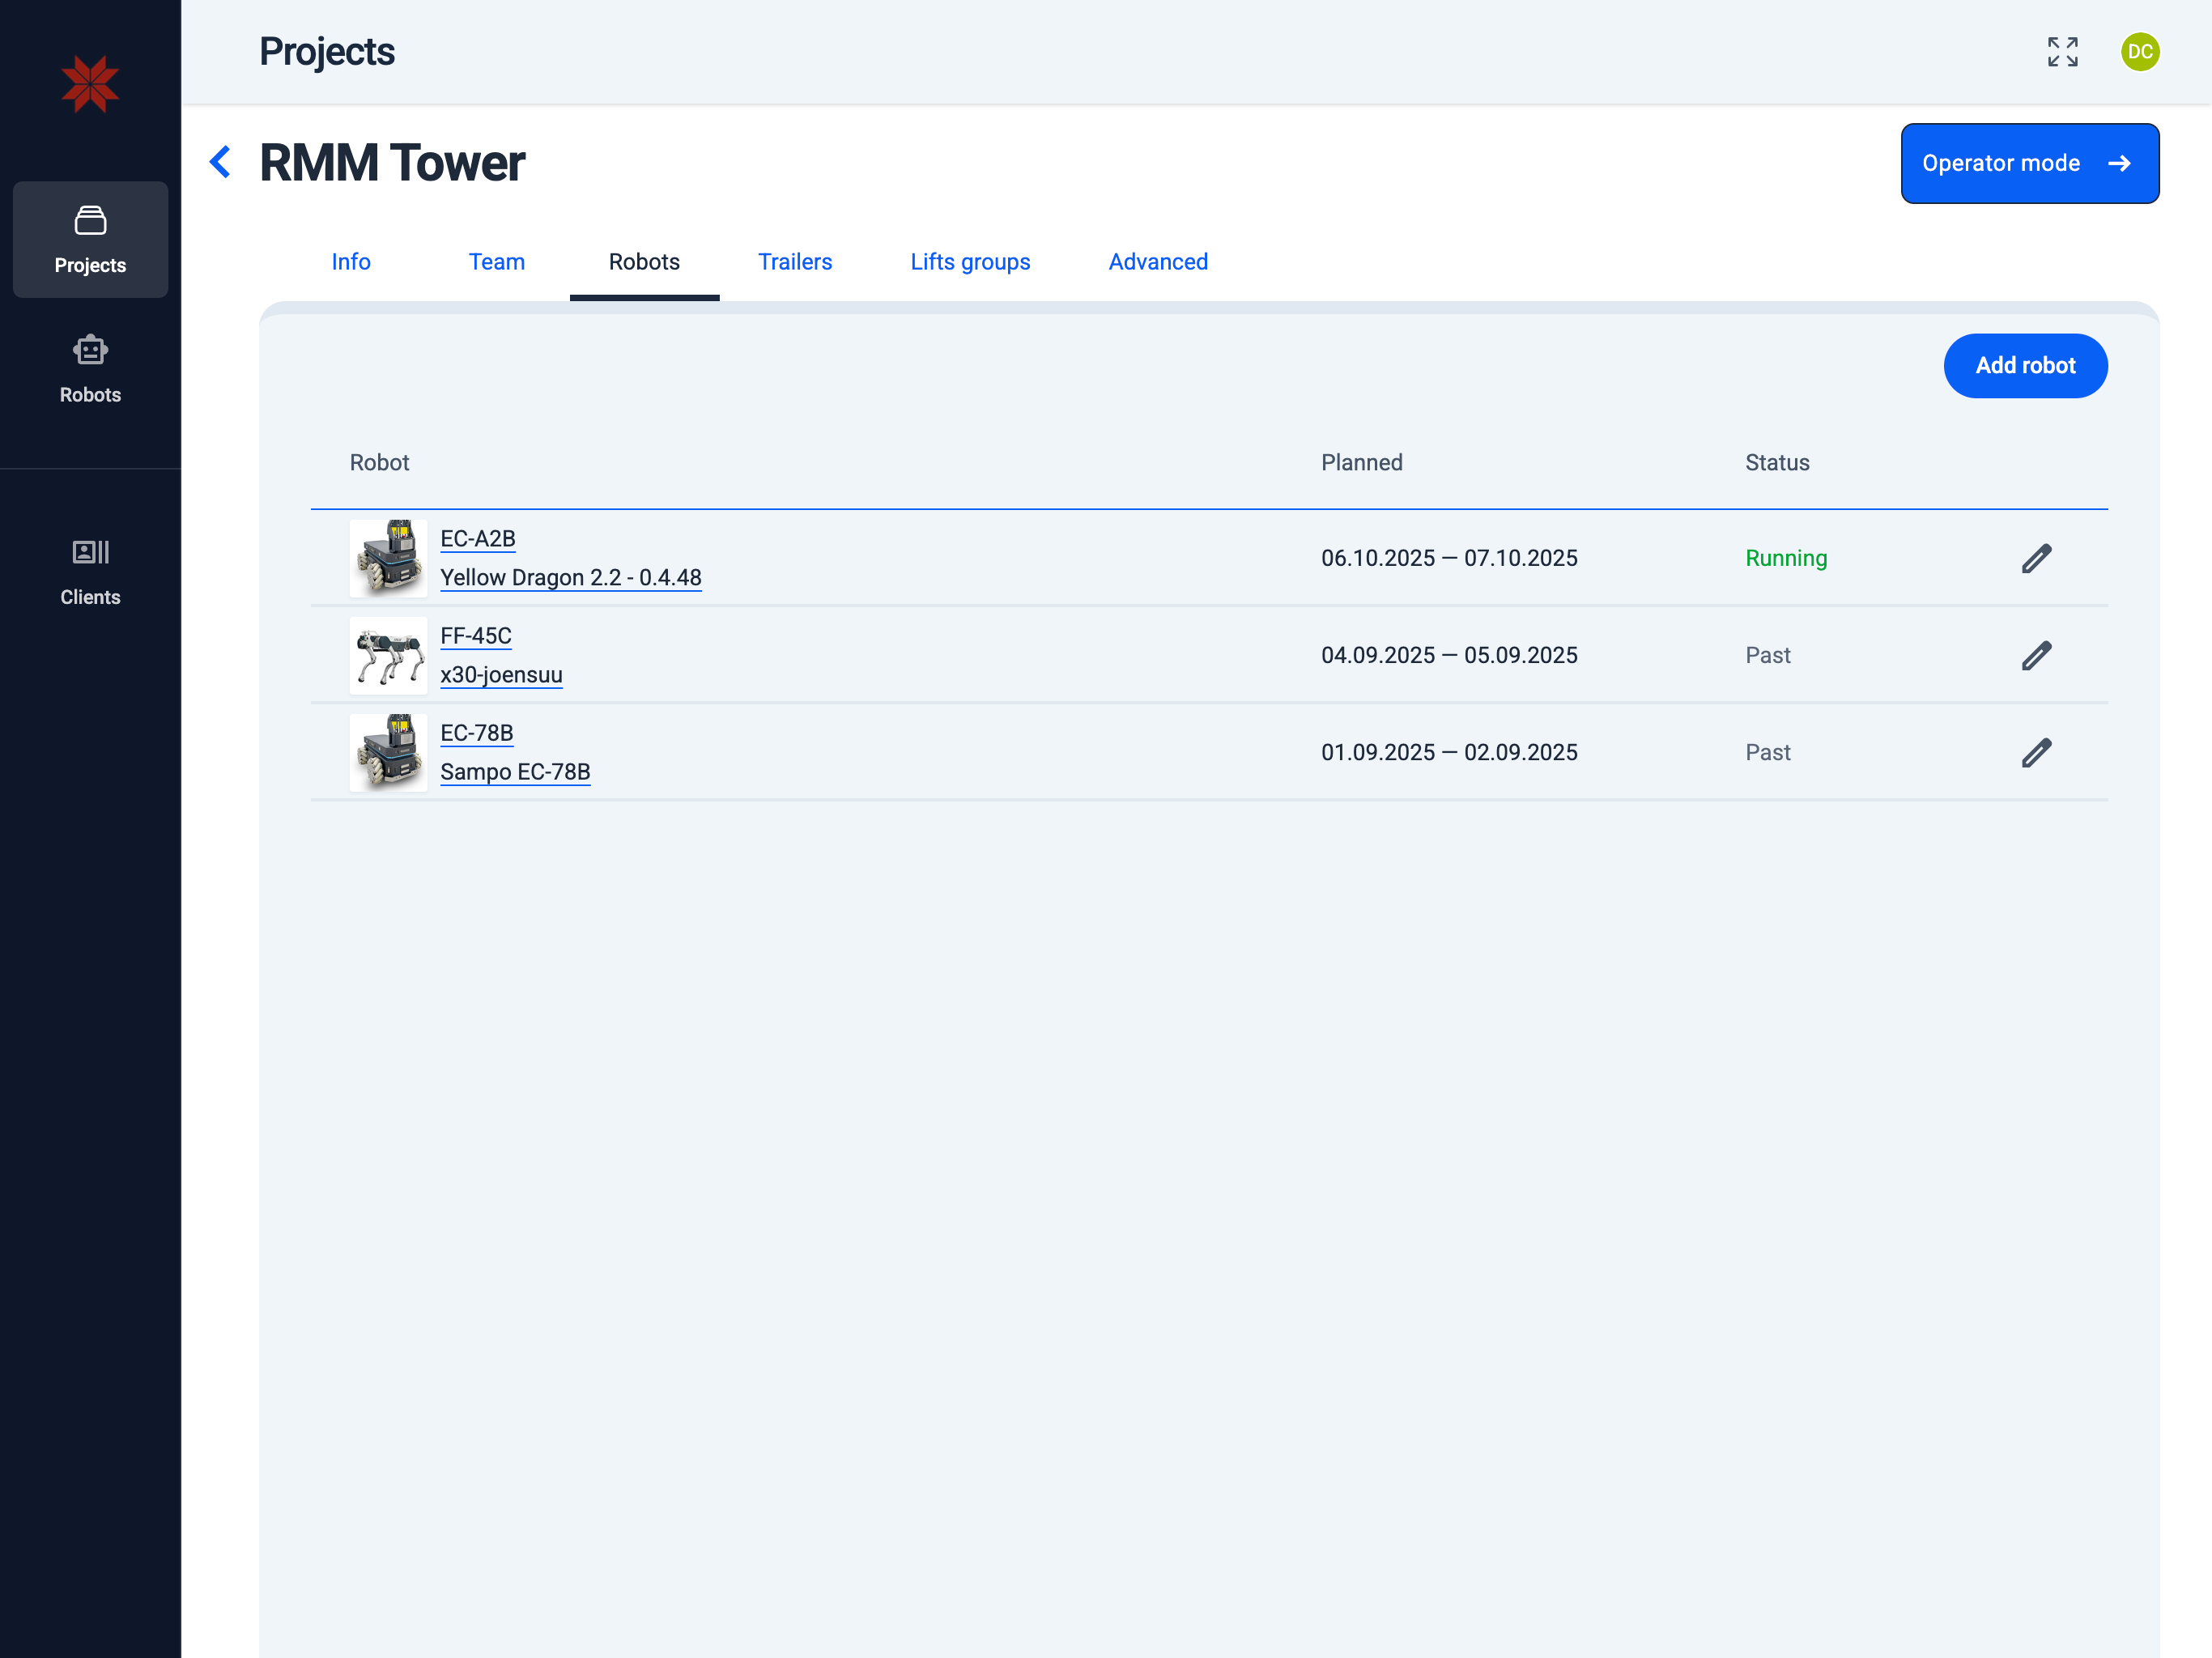The width and height of the screenshot is (2212, 1658).
Task: Open the Lifts groups tab
Action: (970, 262)
